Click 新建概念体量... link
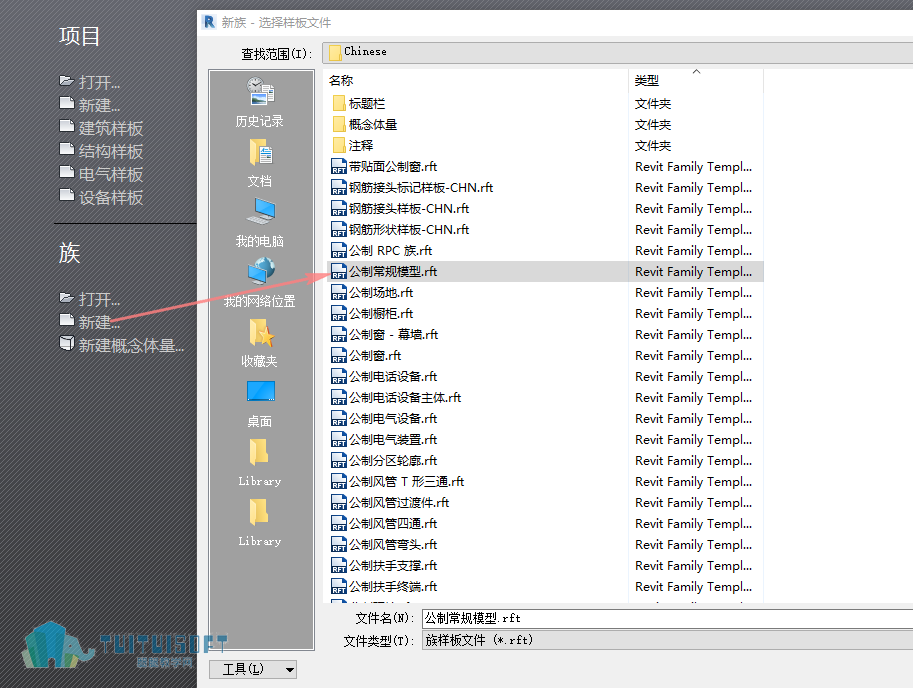Screen dimensions: 913x688 click(x=122, y=345)
